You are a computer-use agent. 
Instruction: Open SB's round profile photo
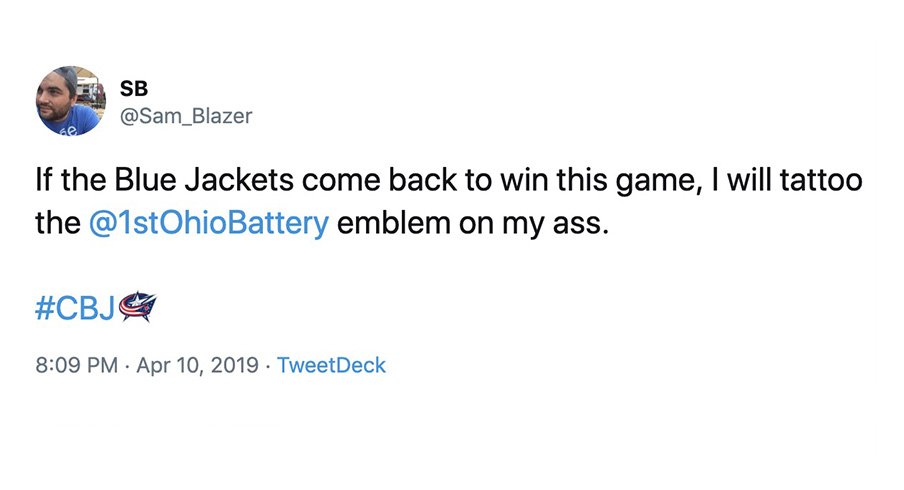pos(71,101)
